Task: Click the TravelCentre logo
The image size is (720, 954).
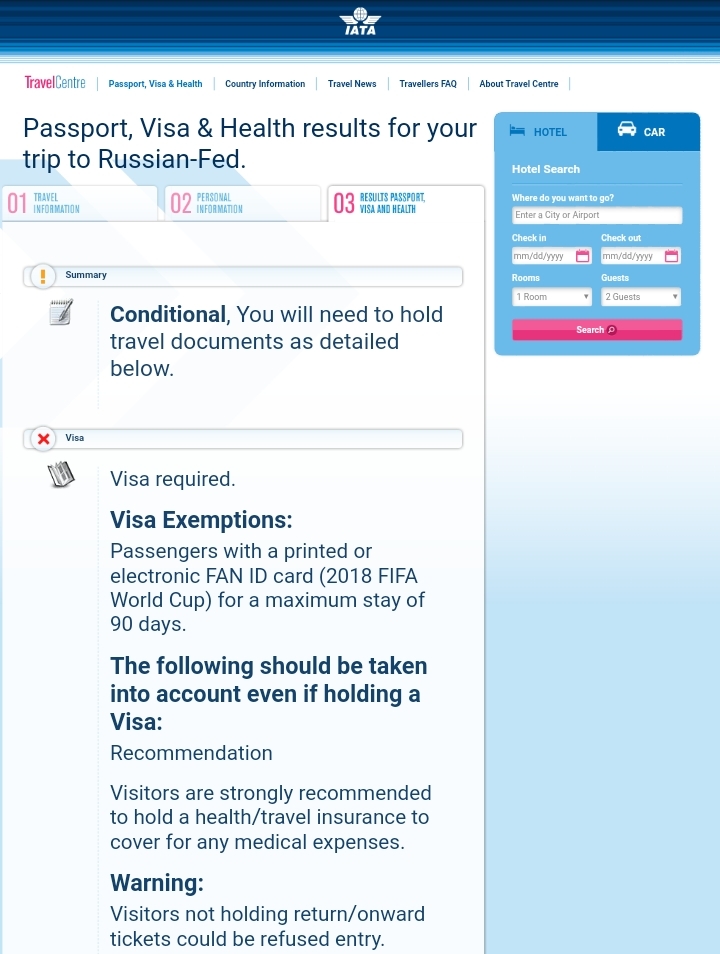Action: click(55, 83)
